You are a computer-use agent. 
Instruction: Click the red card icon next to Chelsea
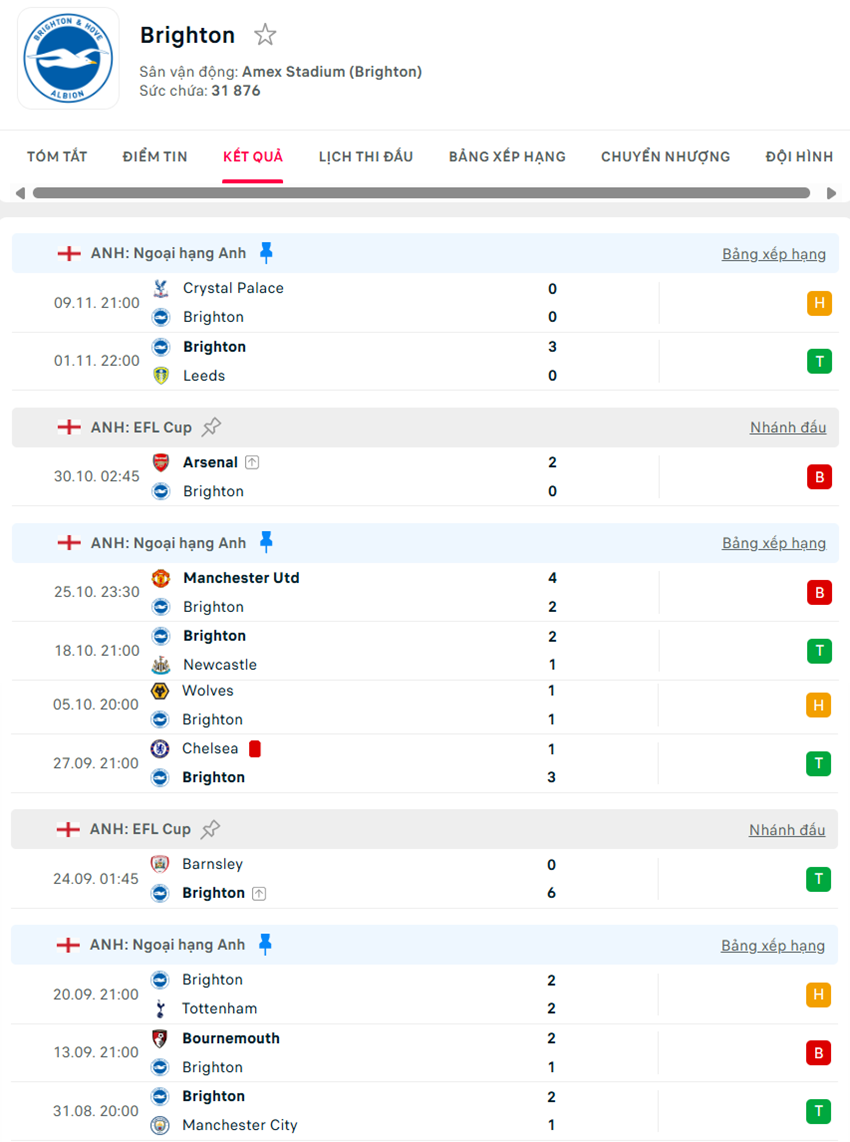pos(254,747)
